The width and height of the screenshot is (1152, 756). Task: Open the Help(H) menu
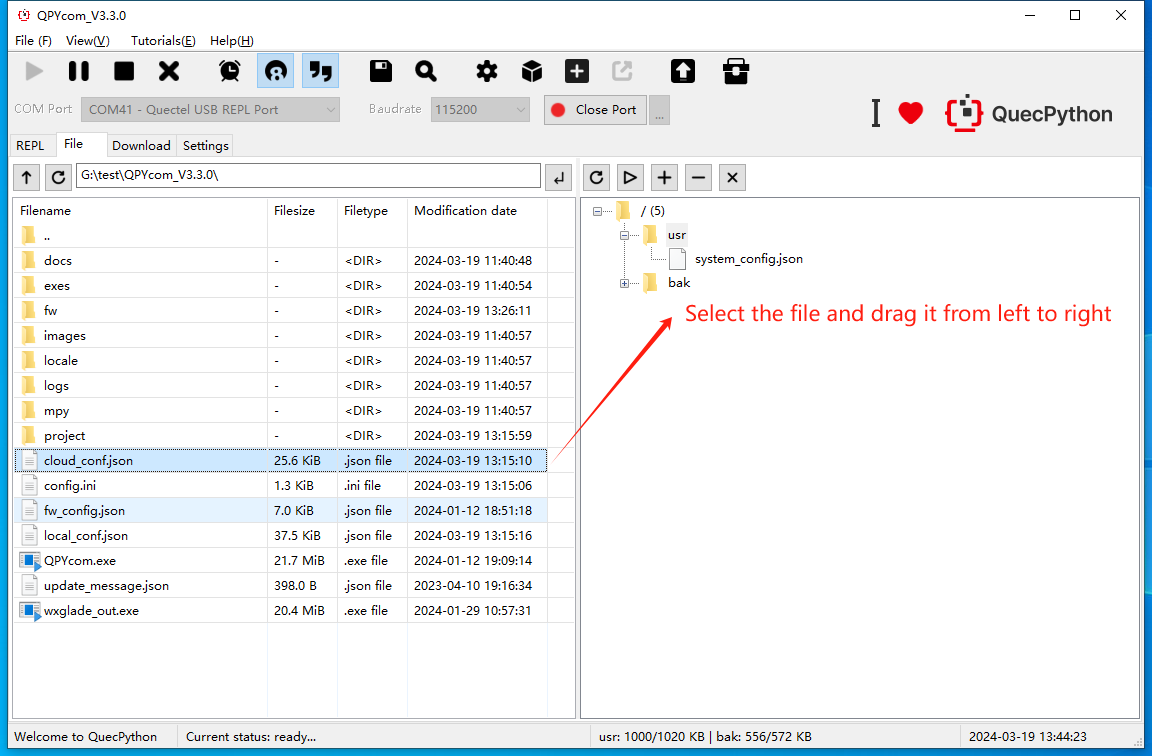click(x=231, y=40)
